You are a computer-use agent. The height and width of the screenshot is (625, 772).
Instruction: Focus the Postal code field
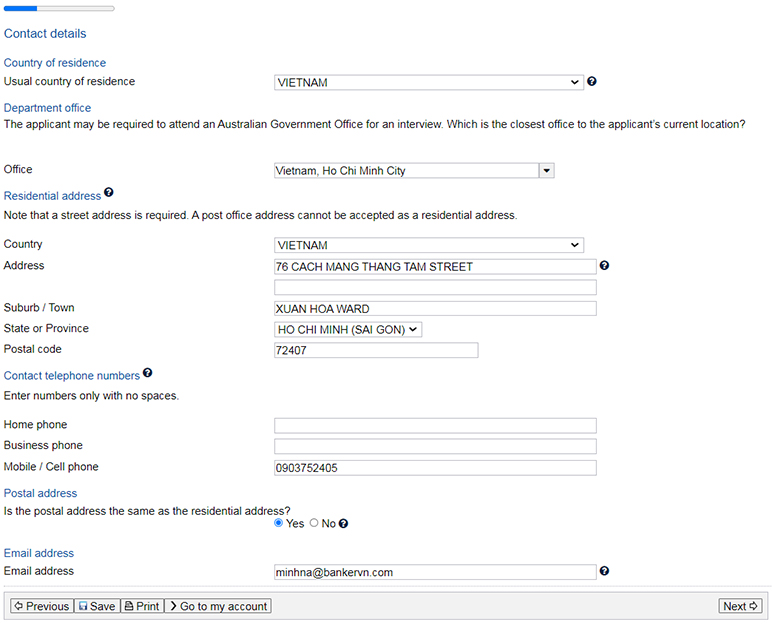point(376,350)
